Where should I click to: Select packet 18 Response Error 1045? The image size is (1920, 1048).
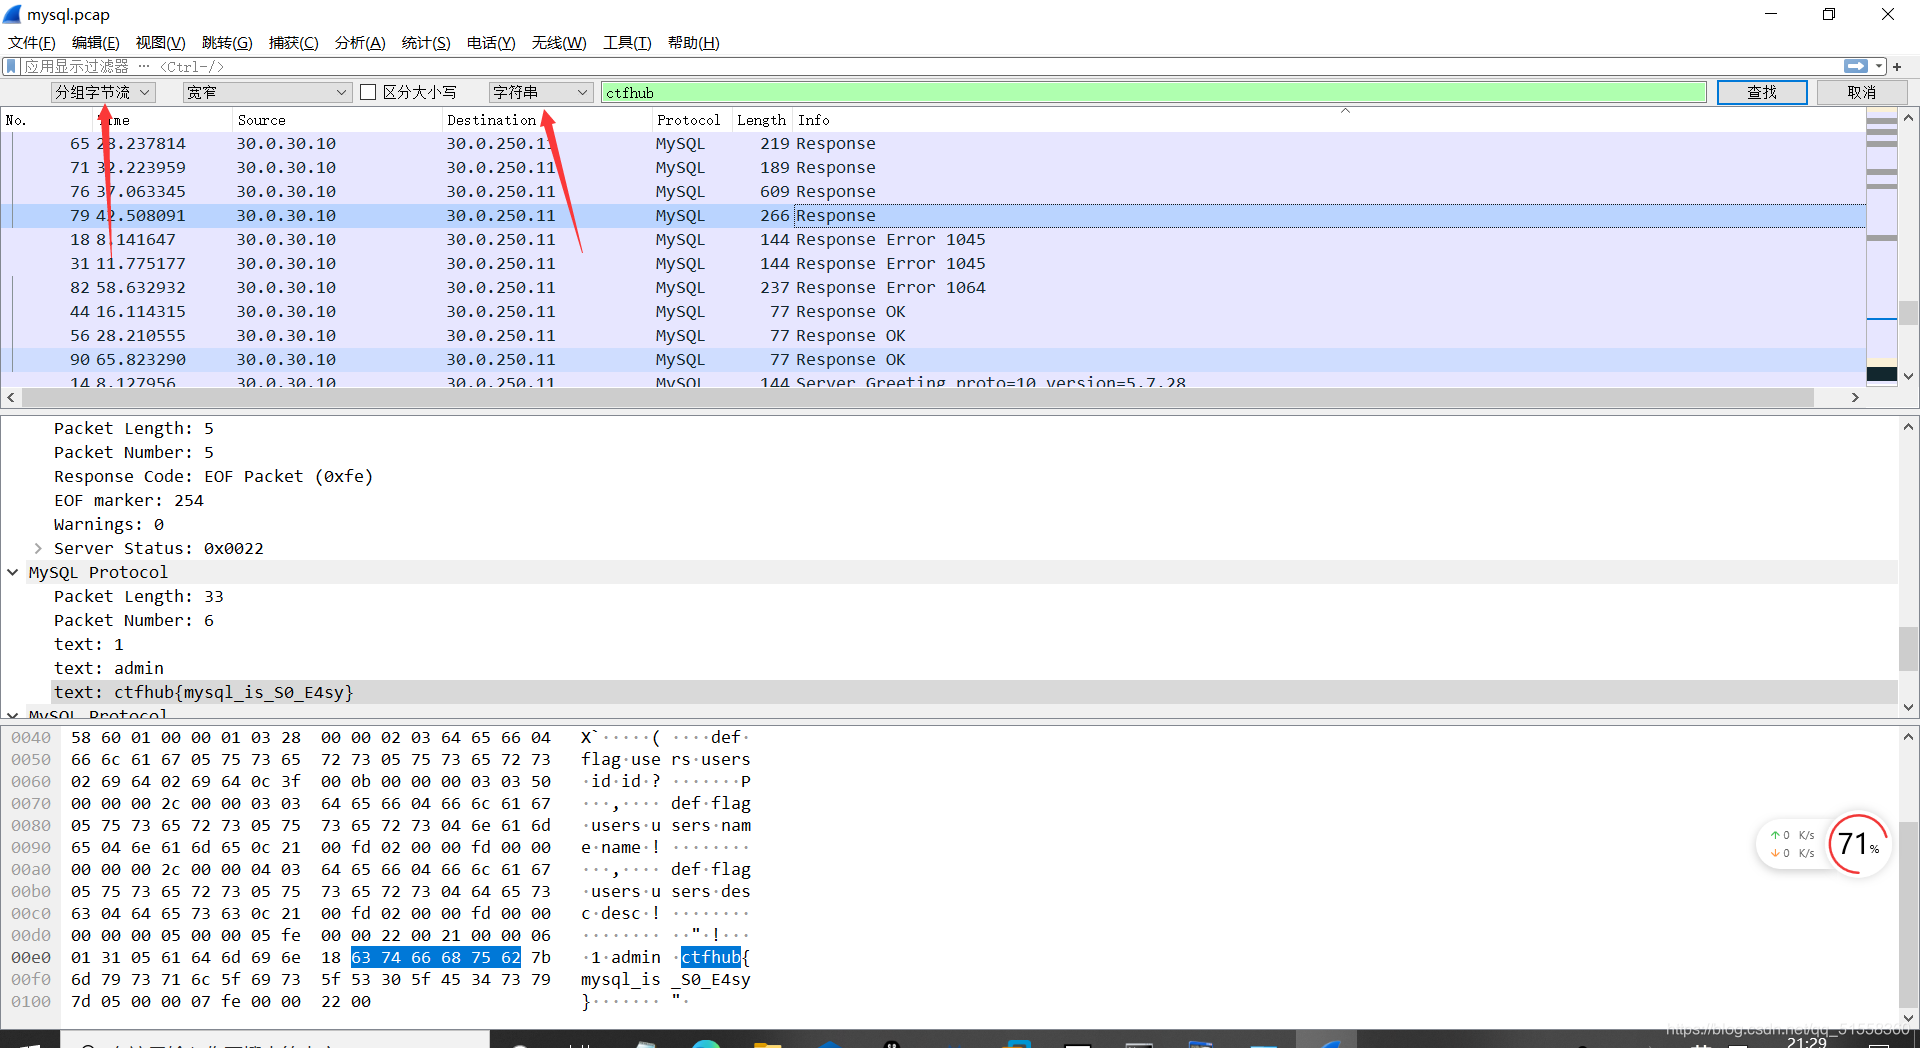[x=934, y=240]
